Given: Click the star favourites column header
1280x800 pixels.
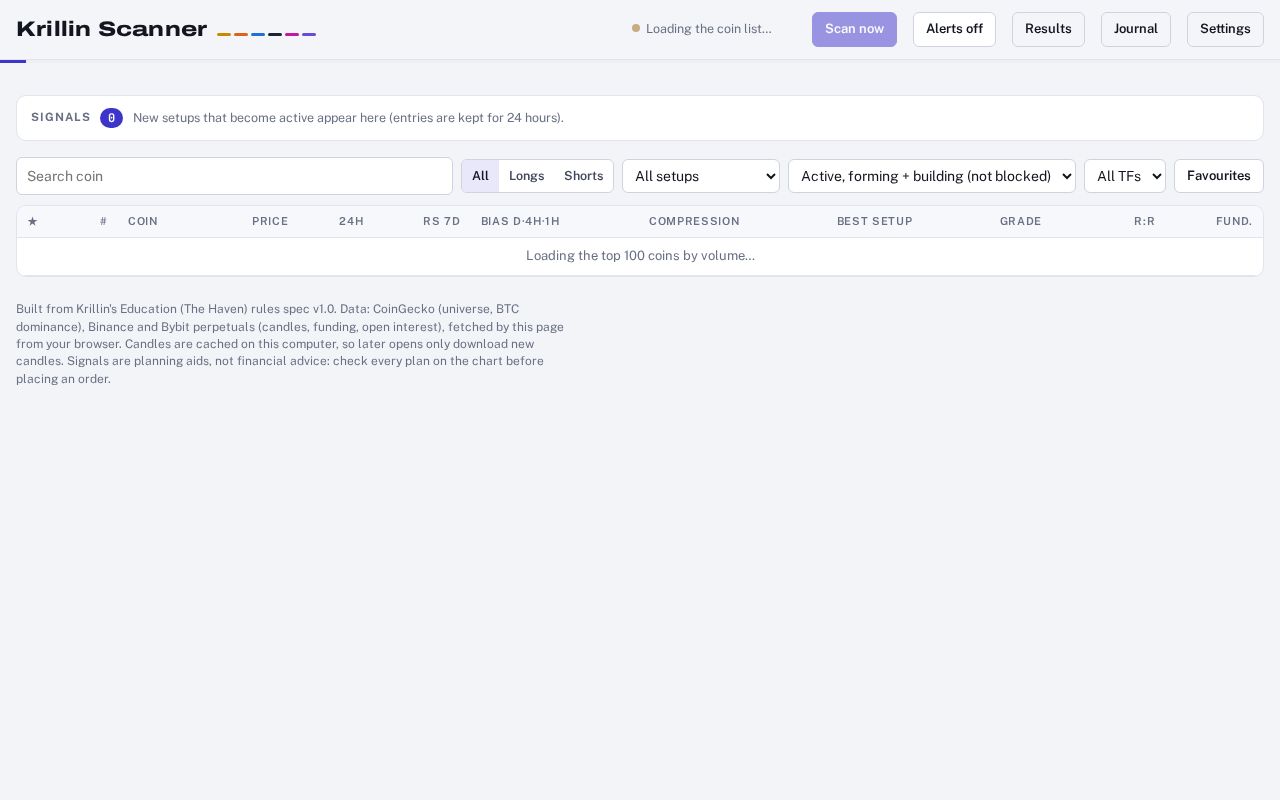Looking at the screenshot, I should (33, 222).
